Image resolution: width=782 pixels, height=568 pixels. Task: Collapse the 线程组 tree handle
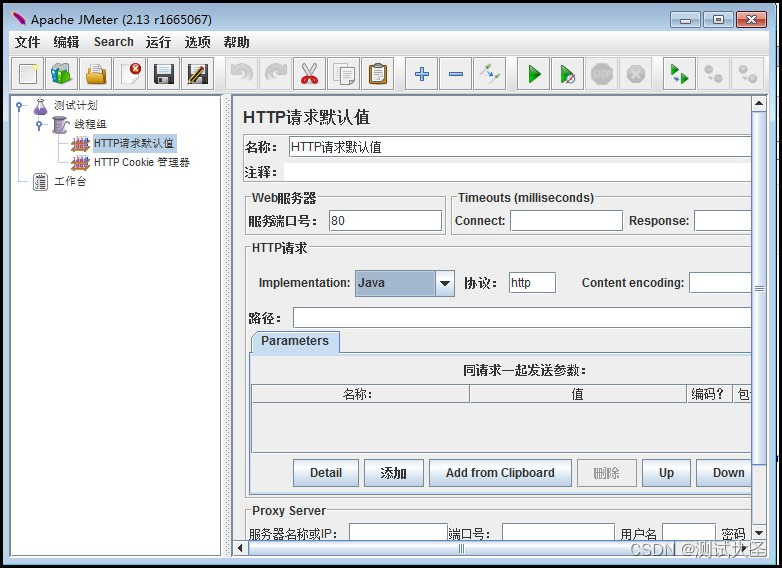(x=39, y=125)
